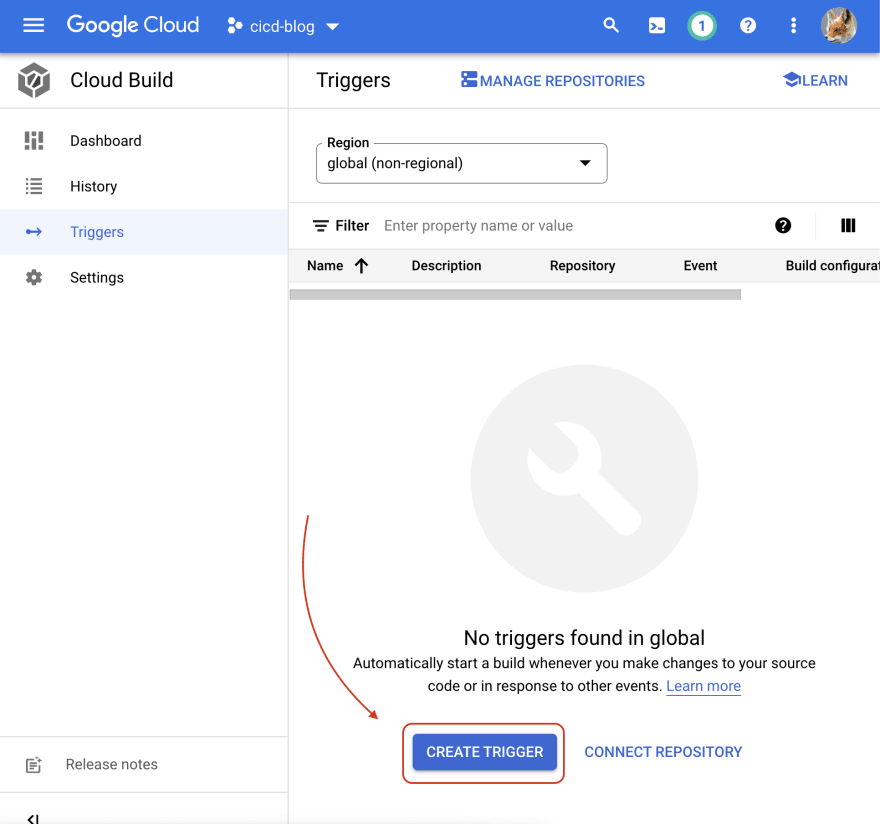Sort by Name column header

click(325, 265)
